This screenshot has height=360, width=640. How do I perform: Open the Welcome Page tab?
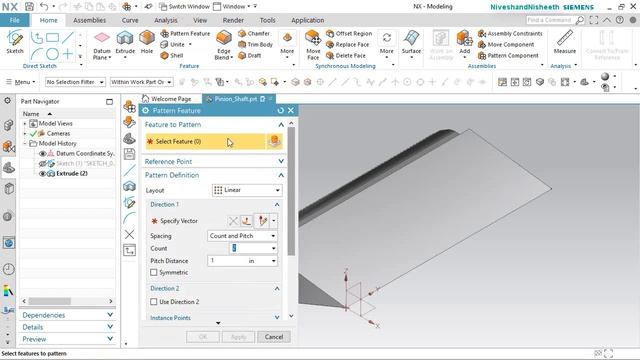167,99
